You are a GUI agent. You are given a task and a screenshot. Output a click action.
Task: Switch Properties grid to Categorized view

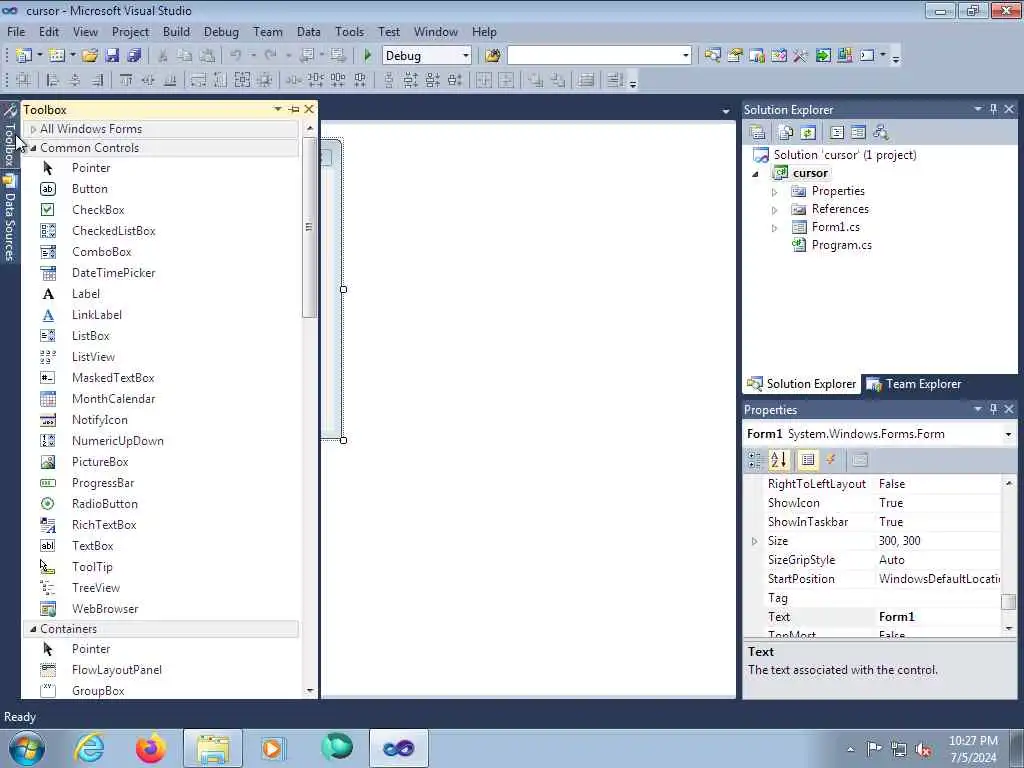pos(755,460)
